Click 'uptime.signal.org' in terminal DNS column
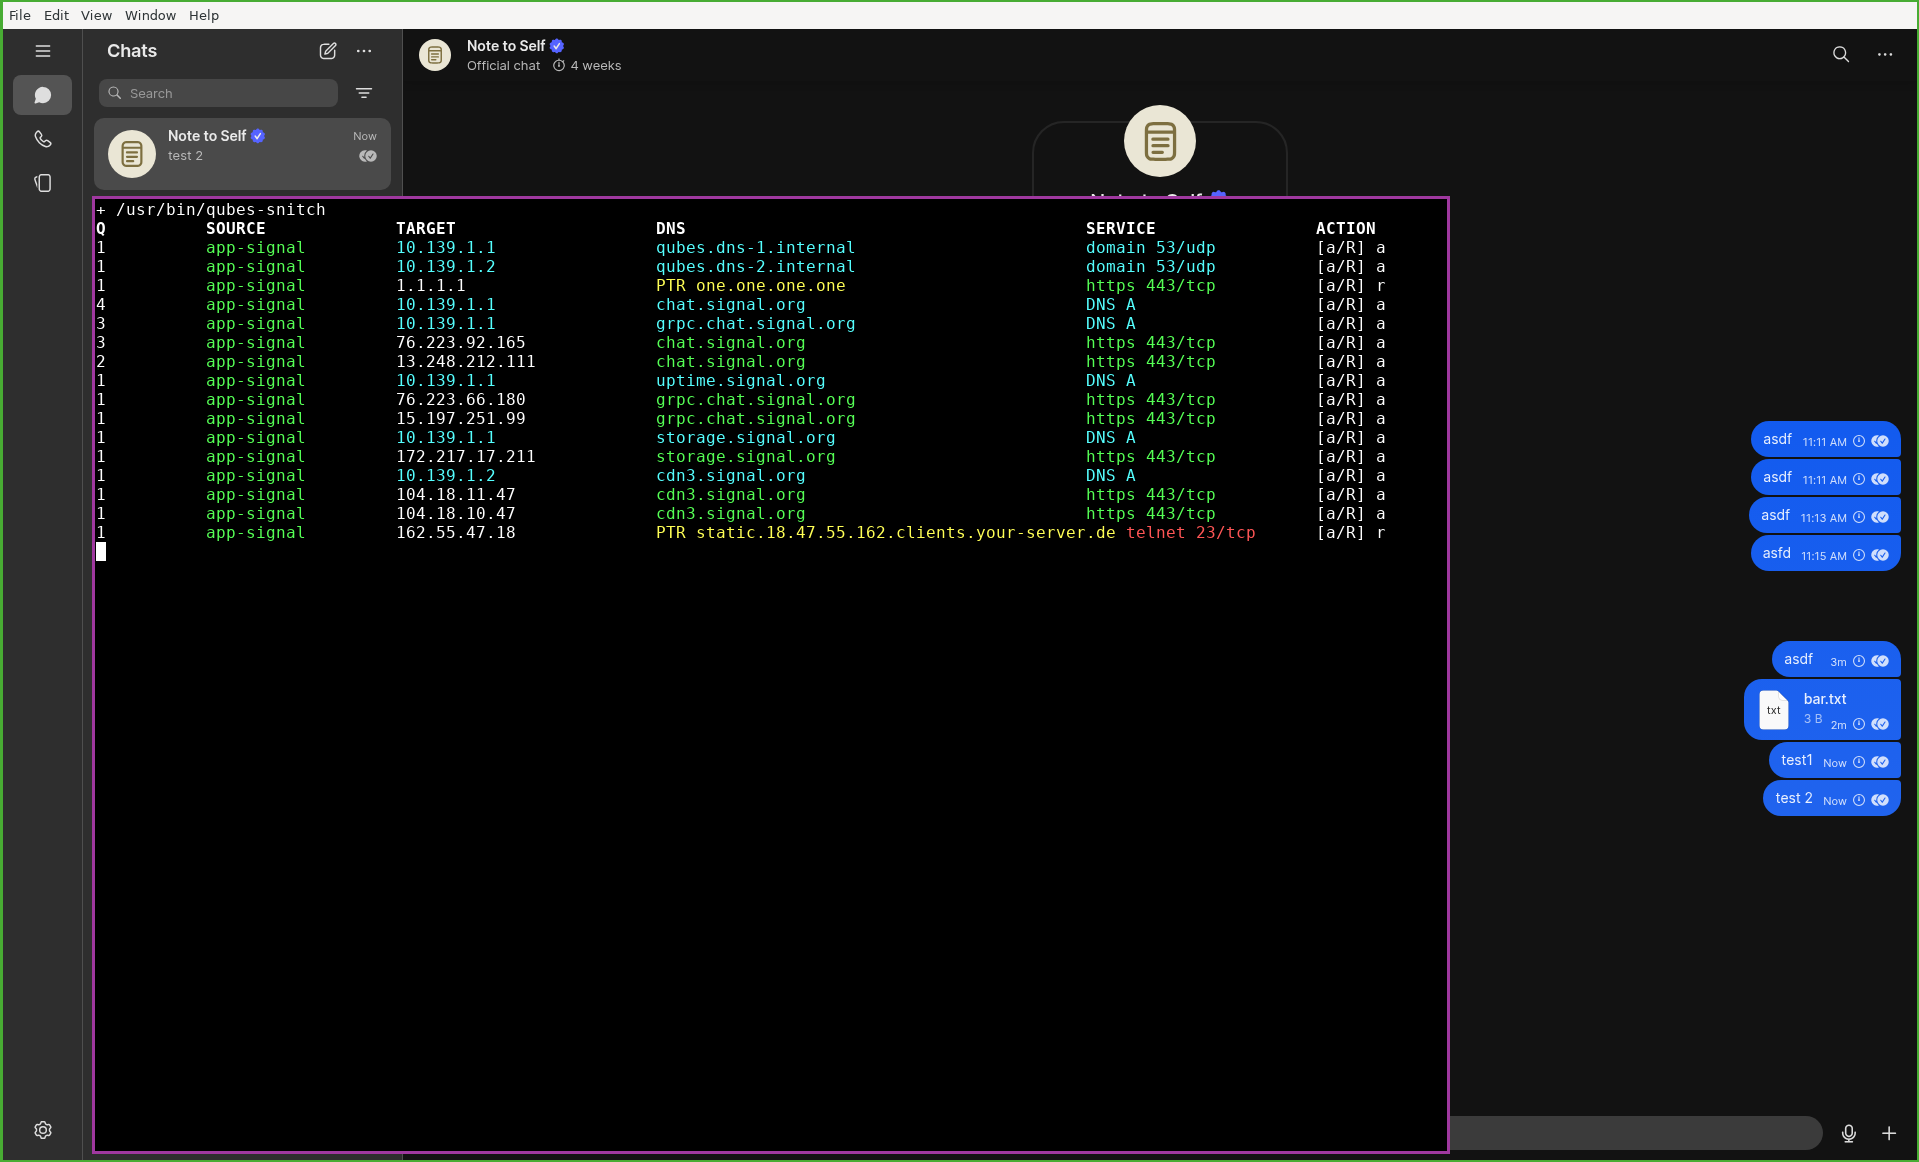 click(741, 381)
